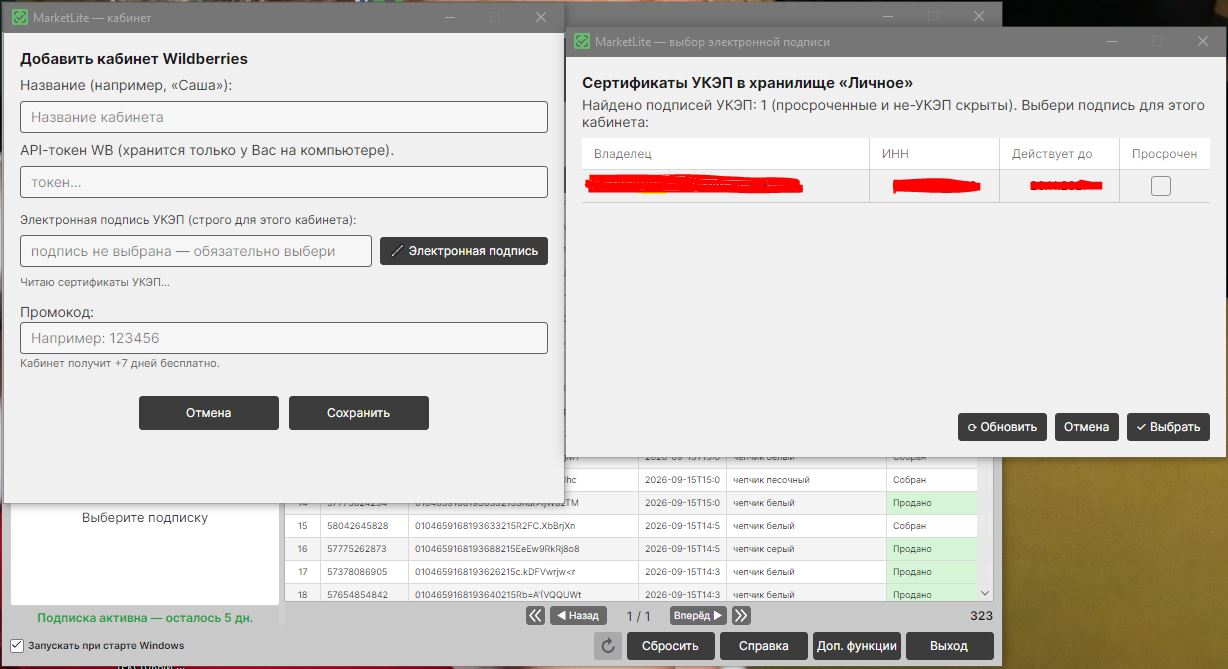Viewport: 1228px width, 669px height.
Task: Click Отмена in the certificate selection window
Action: coord(1087,427)
